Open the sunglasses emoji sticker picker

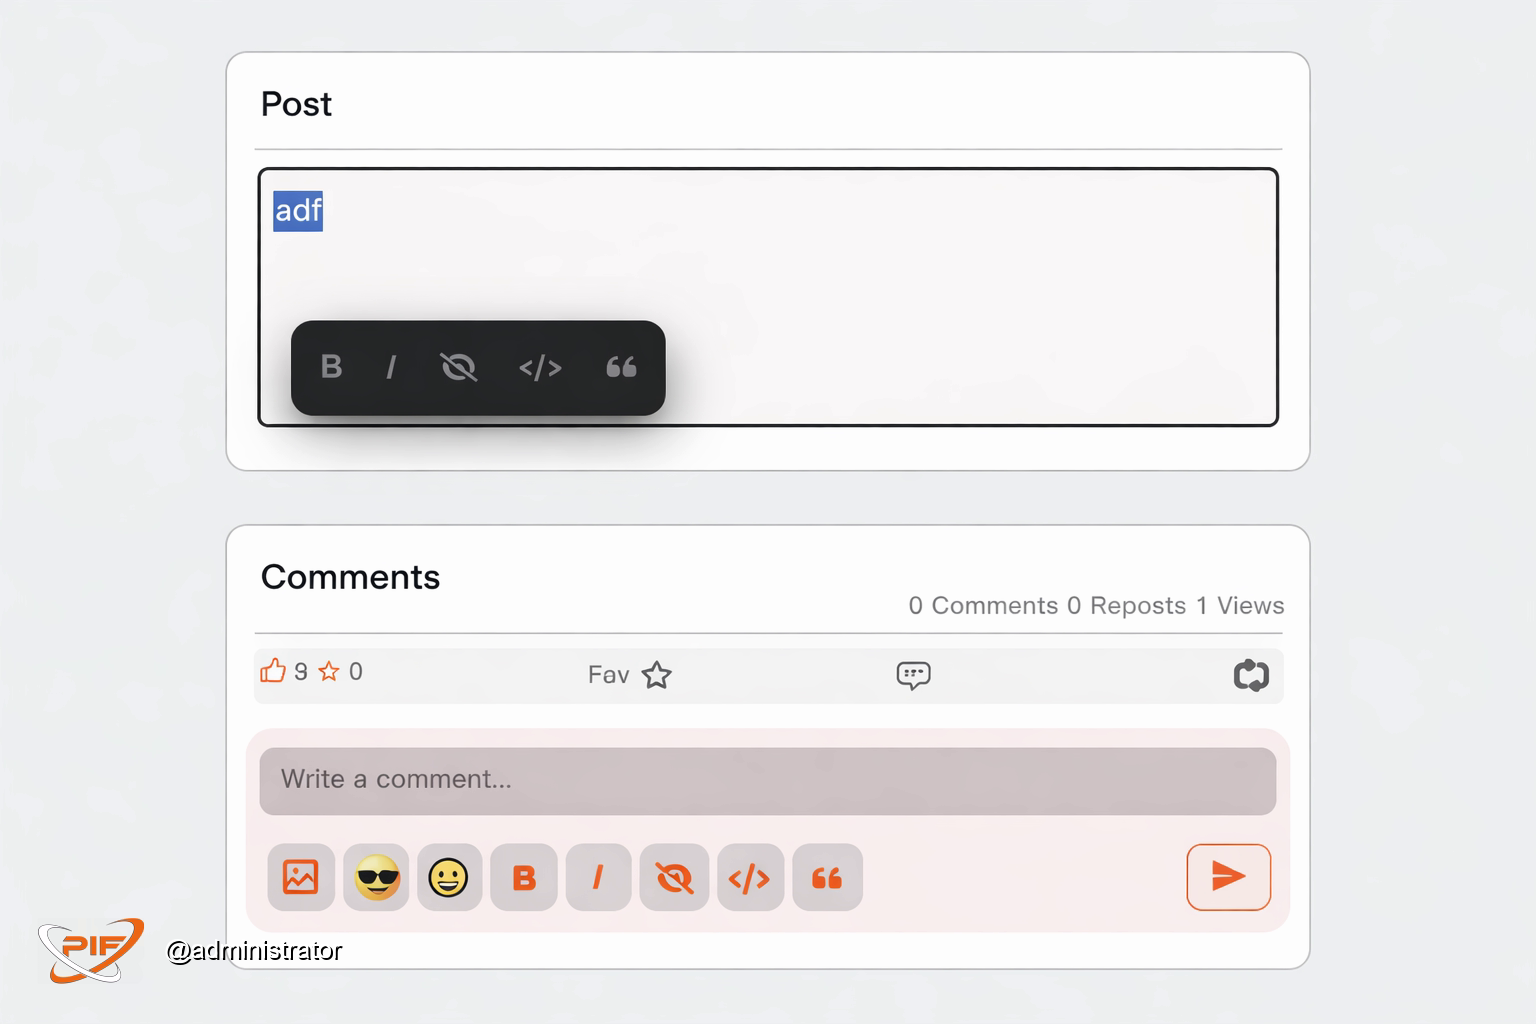(376, 877)
